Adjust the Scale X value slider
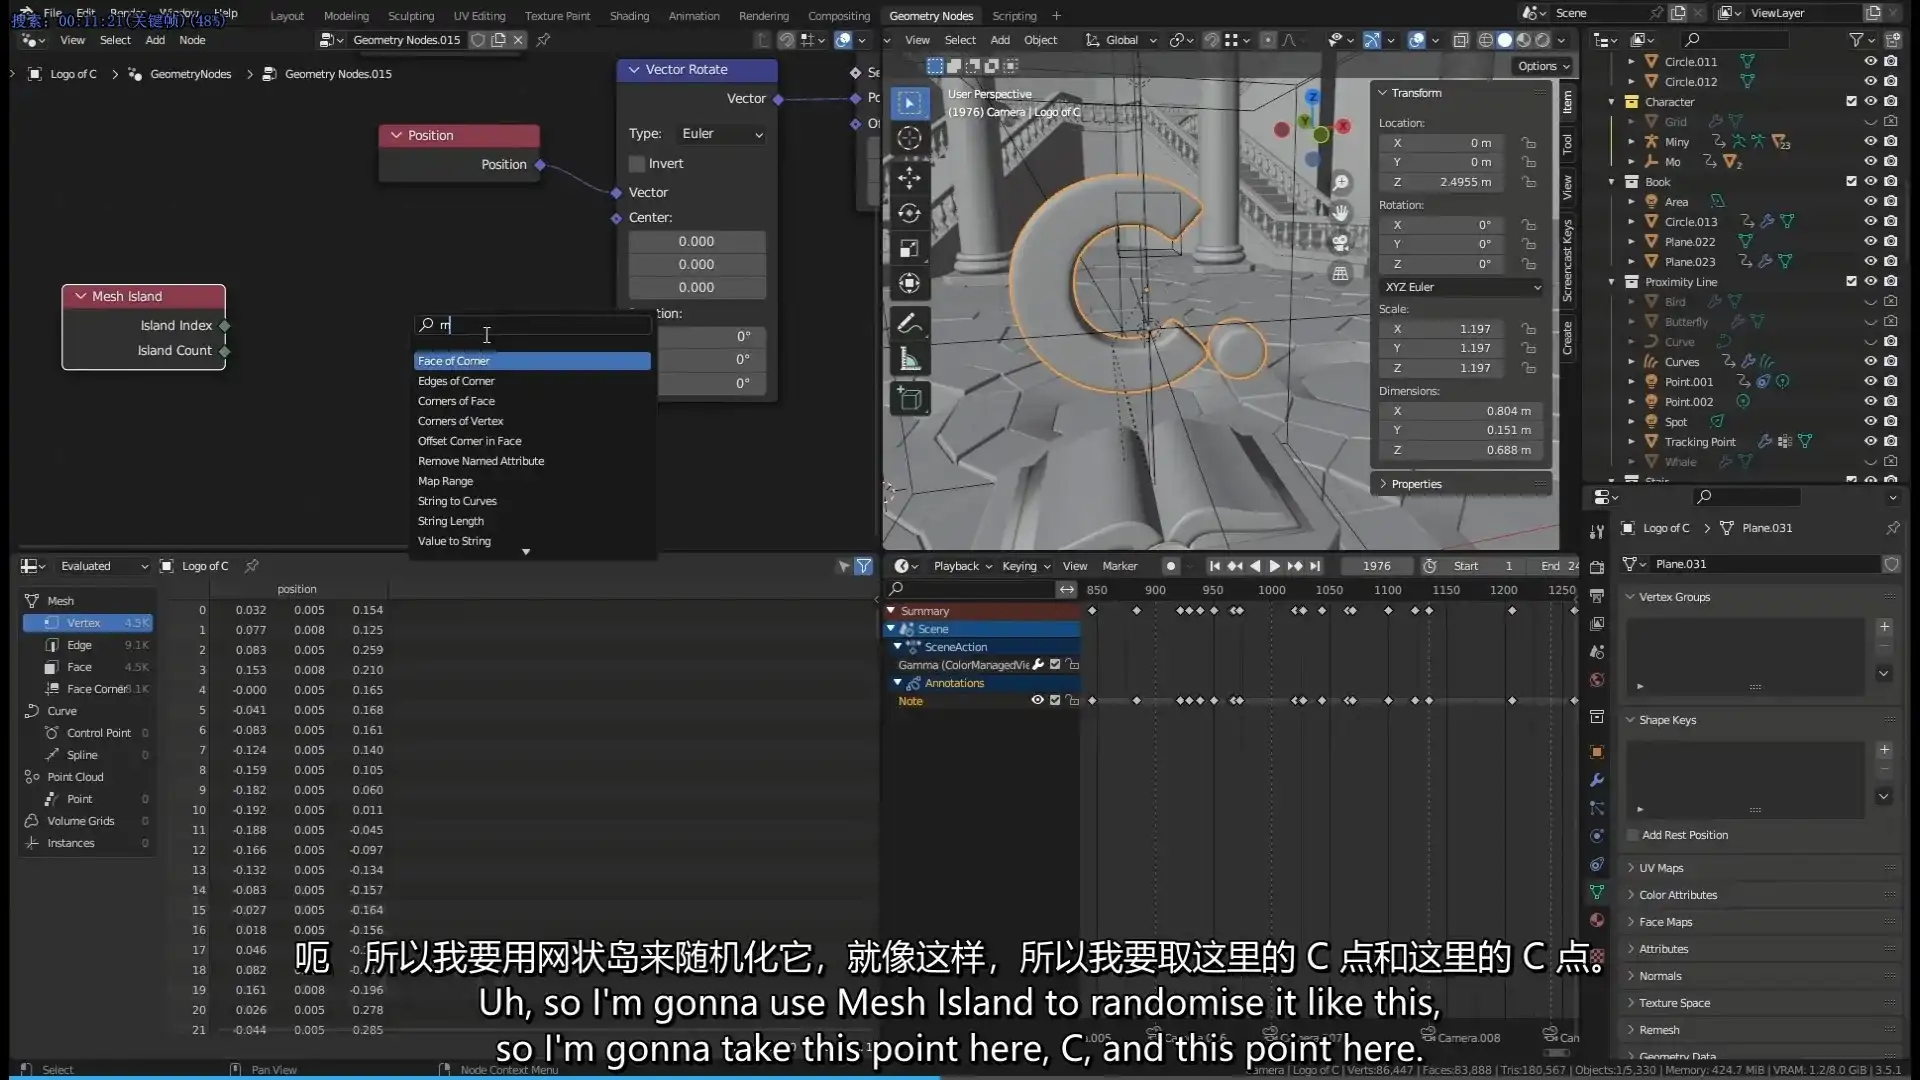1920x1080 pixels. coord(1441,328)
